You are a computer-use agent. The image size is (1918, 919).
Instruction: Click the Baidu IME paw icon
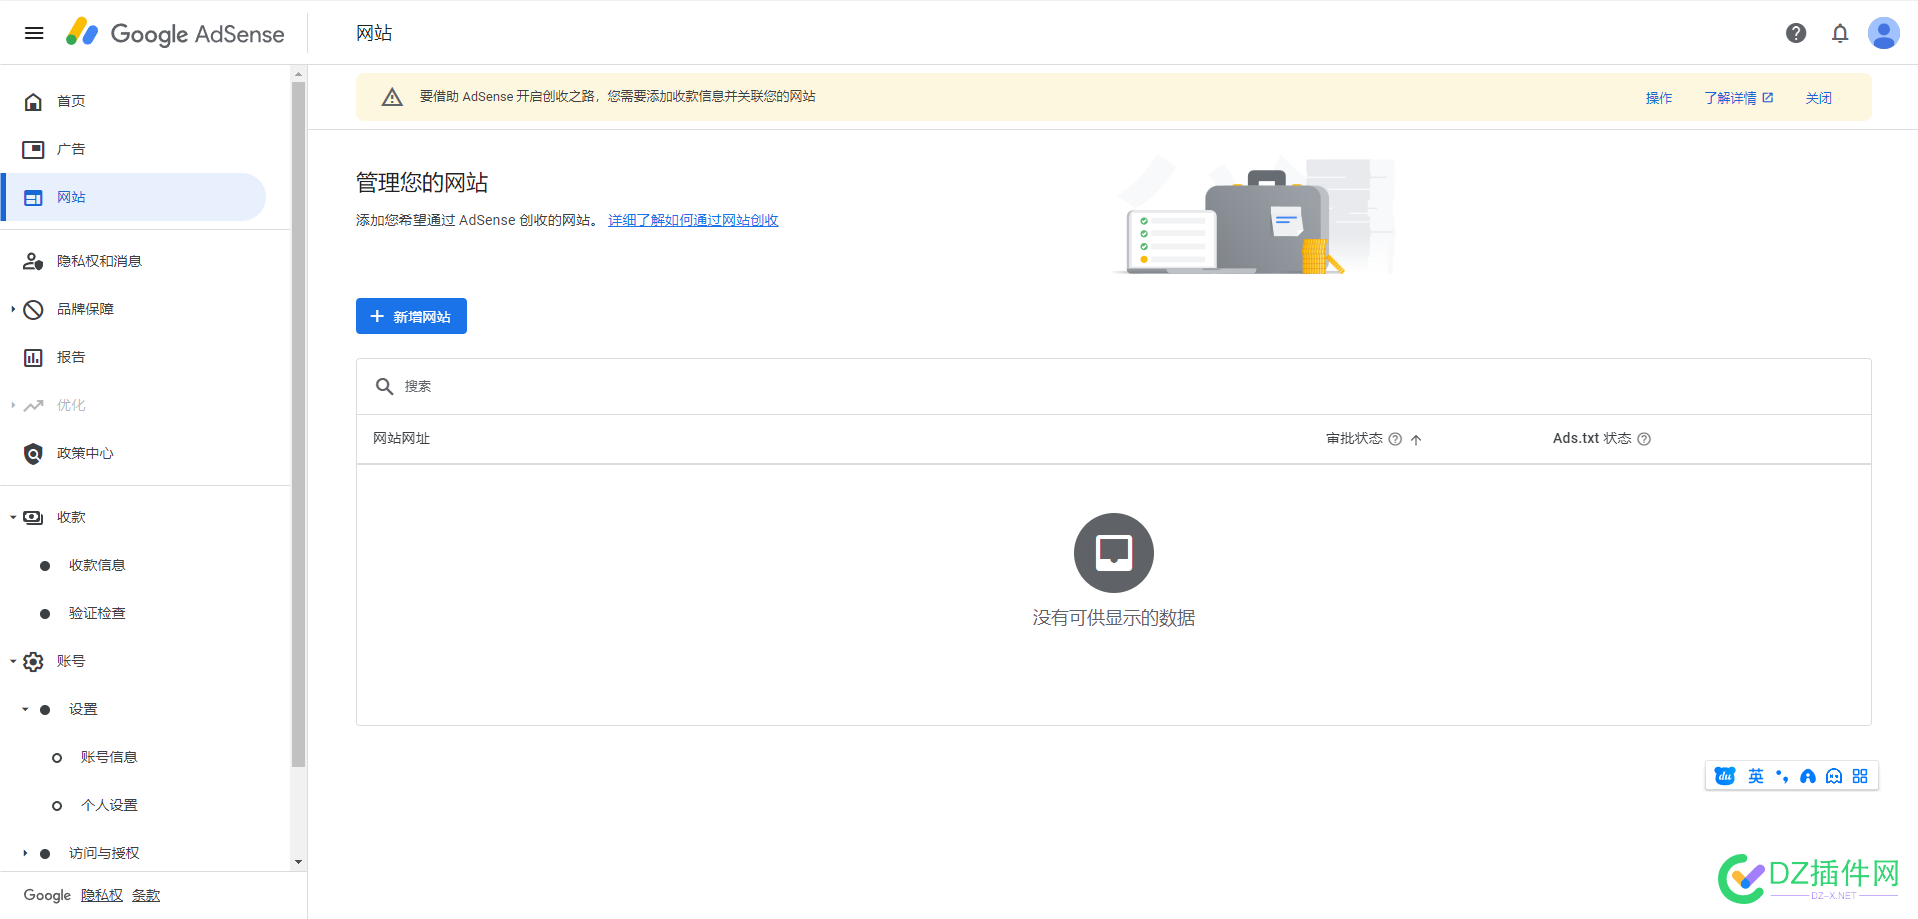click(1725, 776)
